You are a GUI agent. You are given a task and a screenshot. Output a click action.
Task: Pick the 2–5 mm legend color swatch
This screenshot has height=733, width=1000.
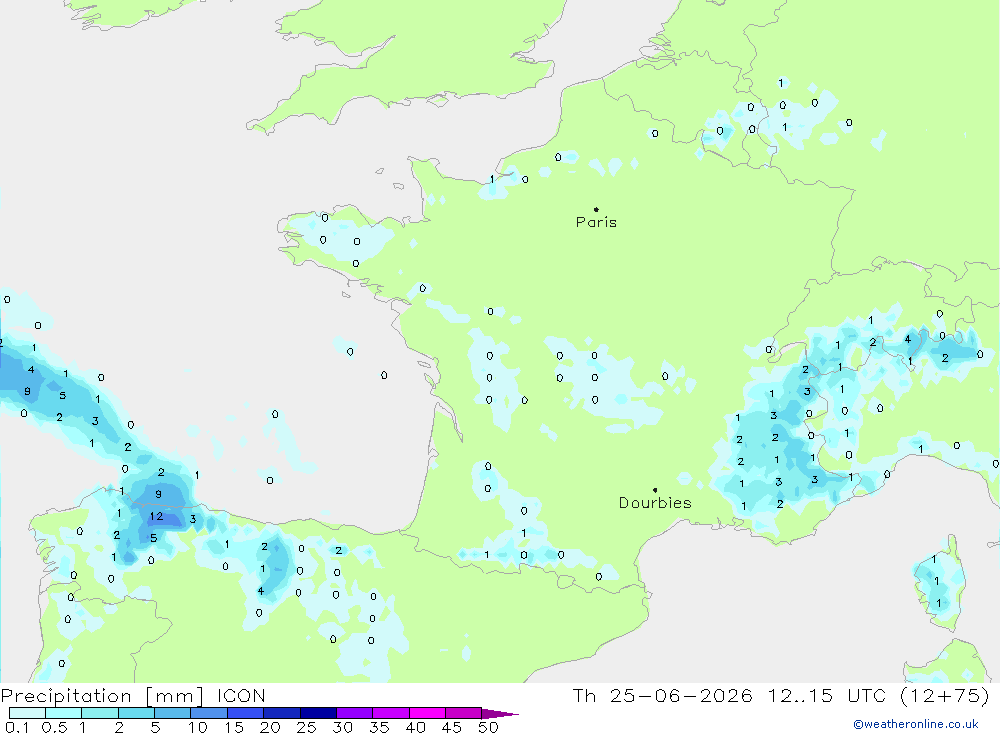click(136, 713)
